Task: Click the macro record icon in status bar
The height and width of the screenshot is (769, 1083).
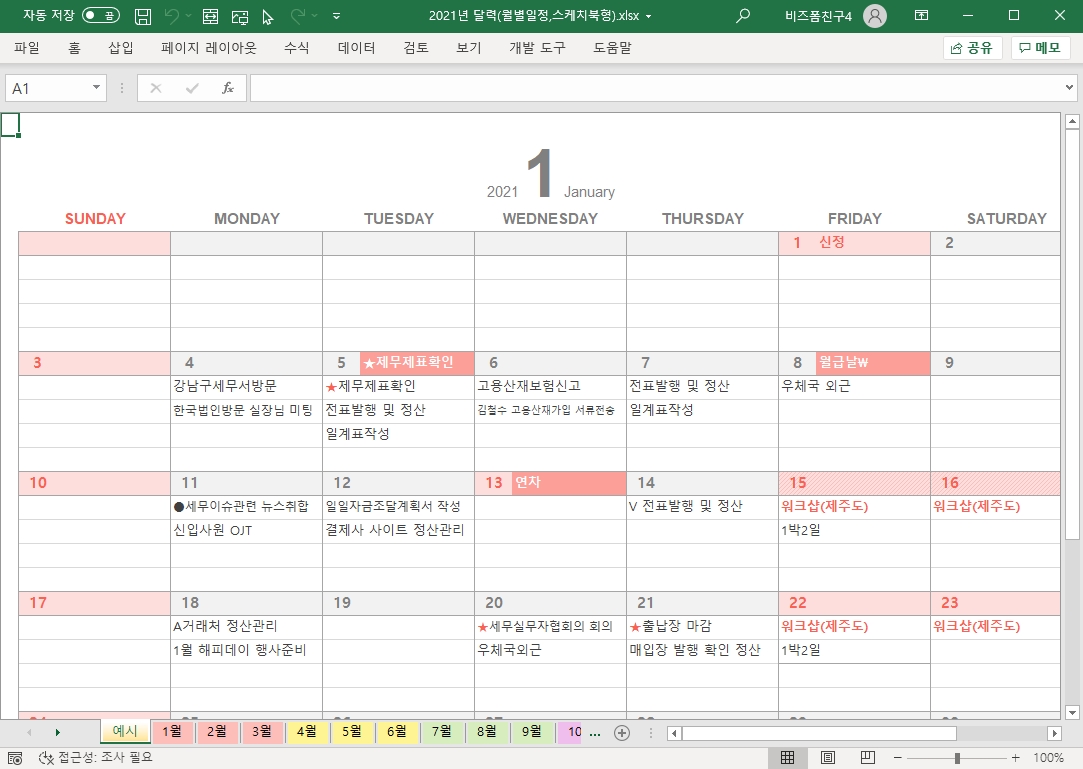Action: pyautogui.click(x=15, y=758)
